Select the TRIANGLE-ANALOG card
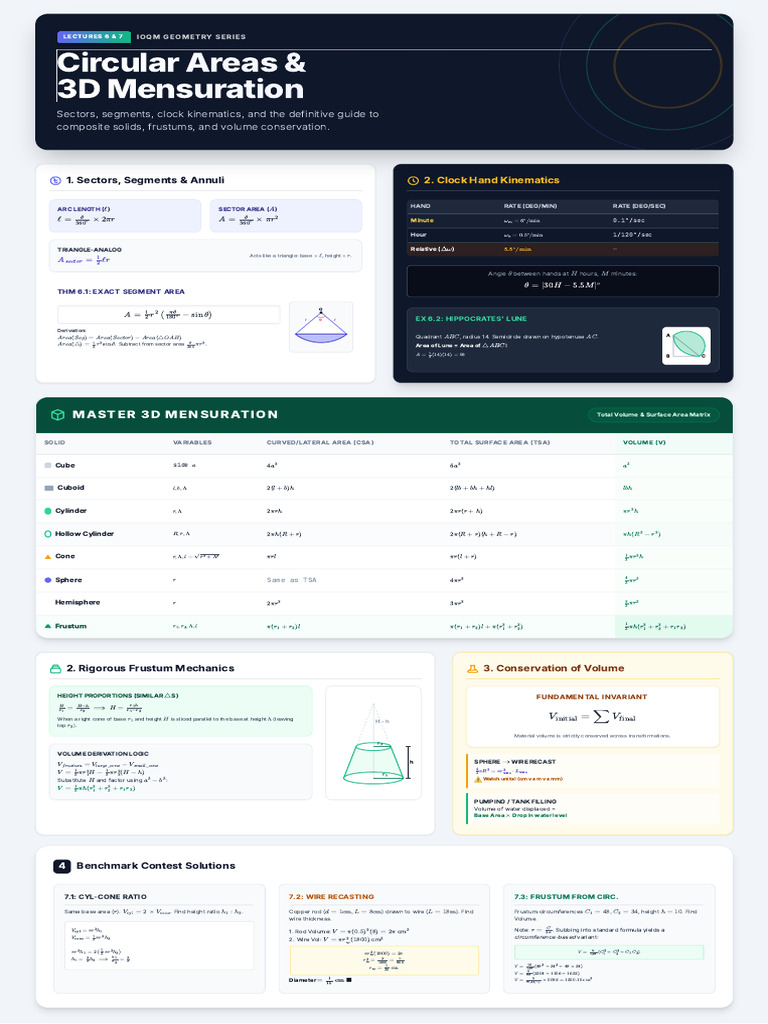Screen dimensions: 768x1024 coord(205,255)
